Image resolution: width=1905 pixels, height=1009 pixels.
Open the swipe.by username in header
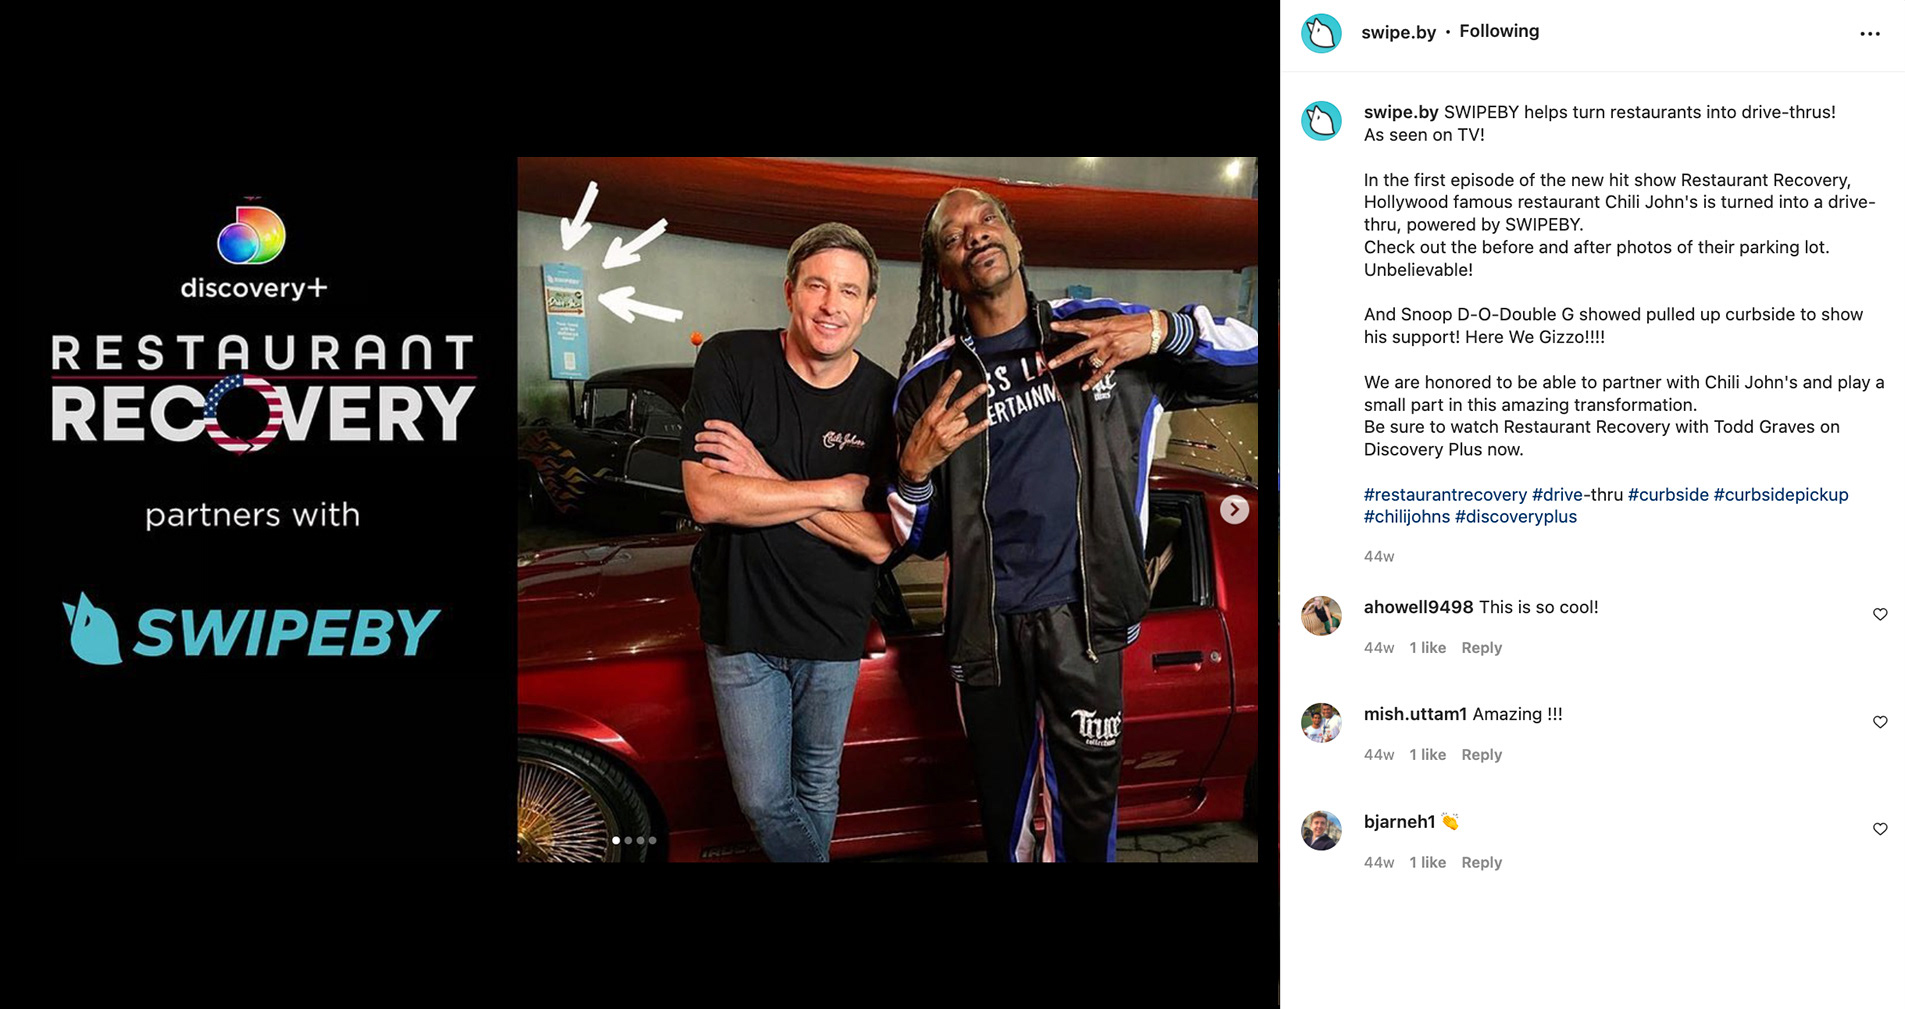1398,32
